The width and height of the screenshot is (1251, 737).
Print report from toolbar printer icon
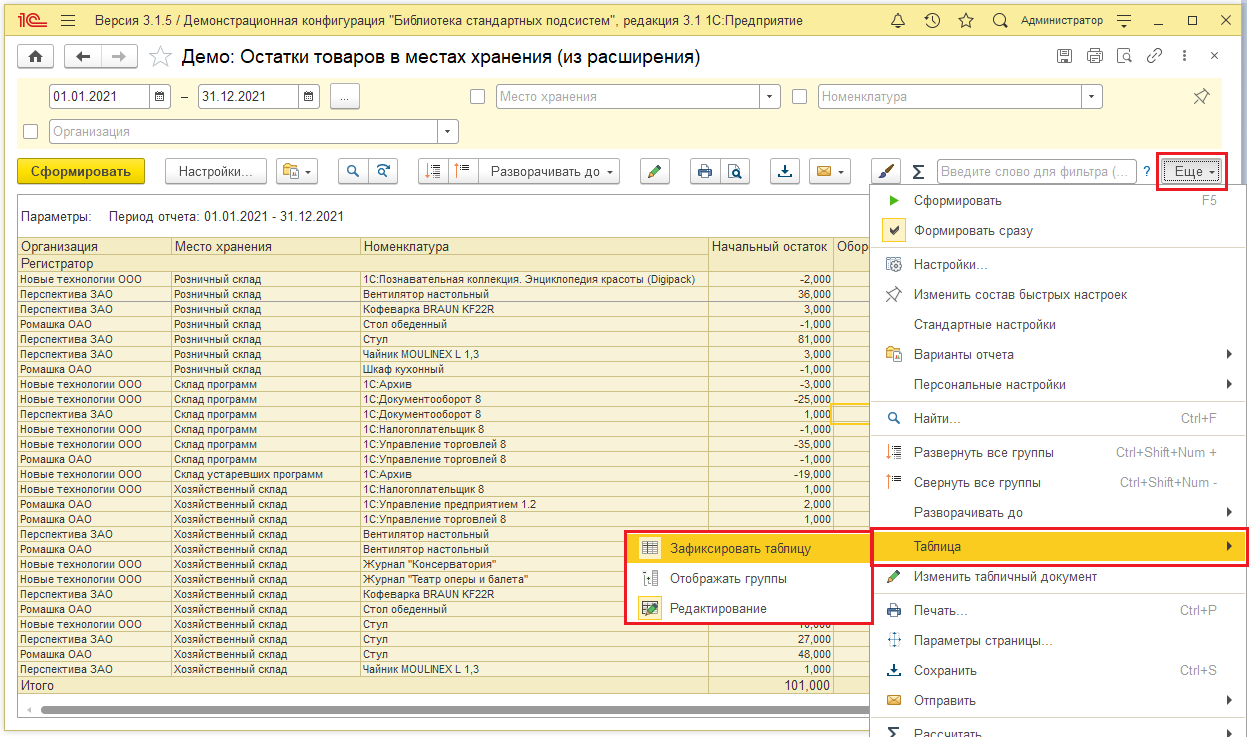click(705, 172)
